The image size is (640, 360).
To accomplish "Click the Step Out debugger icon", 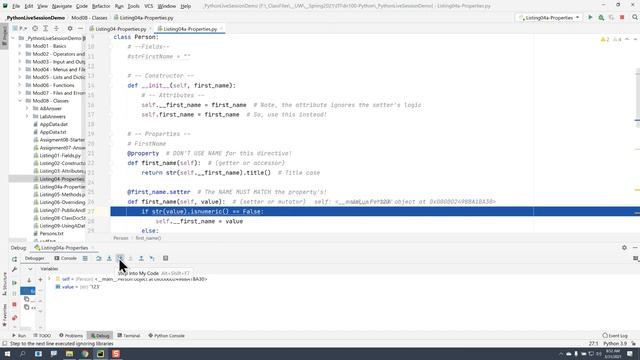I will [141, 258].
